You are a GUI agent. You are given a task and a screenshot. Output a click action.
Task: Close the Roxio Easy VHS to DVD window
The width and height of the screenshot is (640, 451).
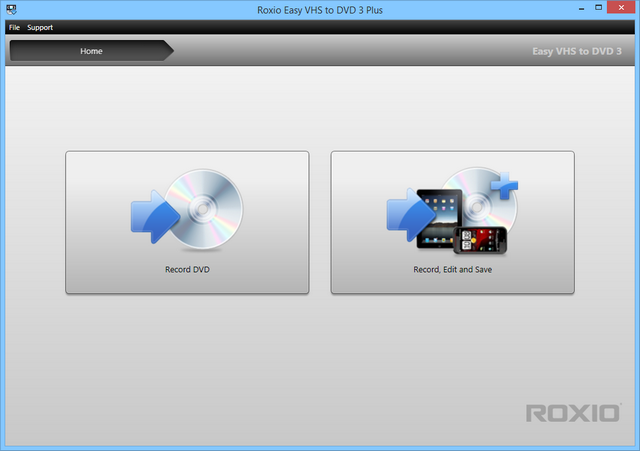(621, 7)
